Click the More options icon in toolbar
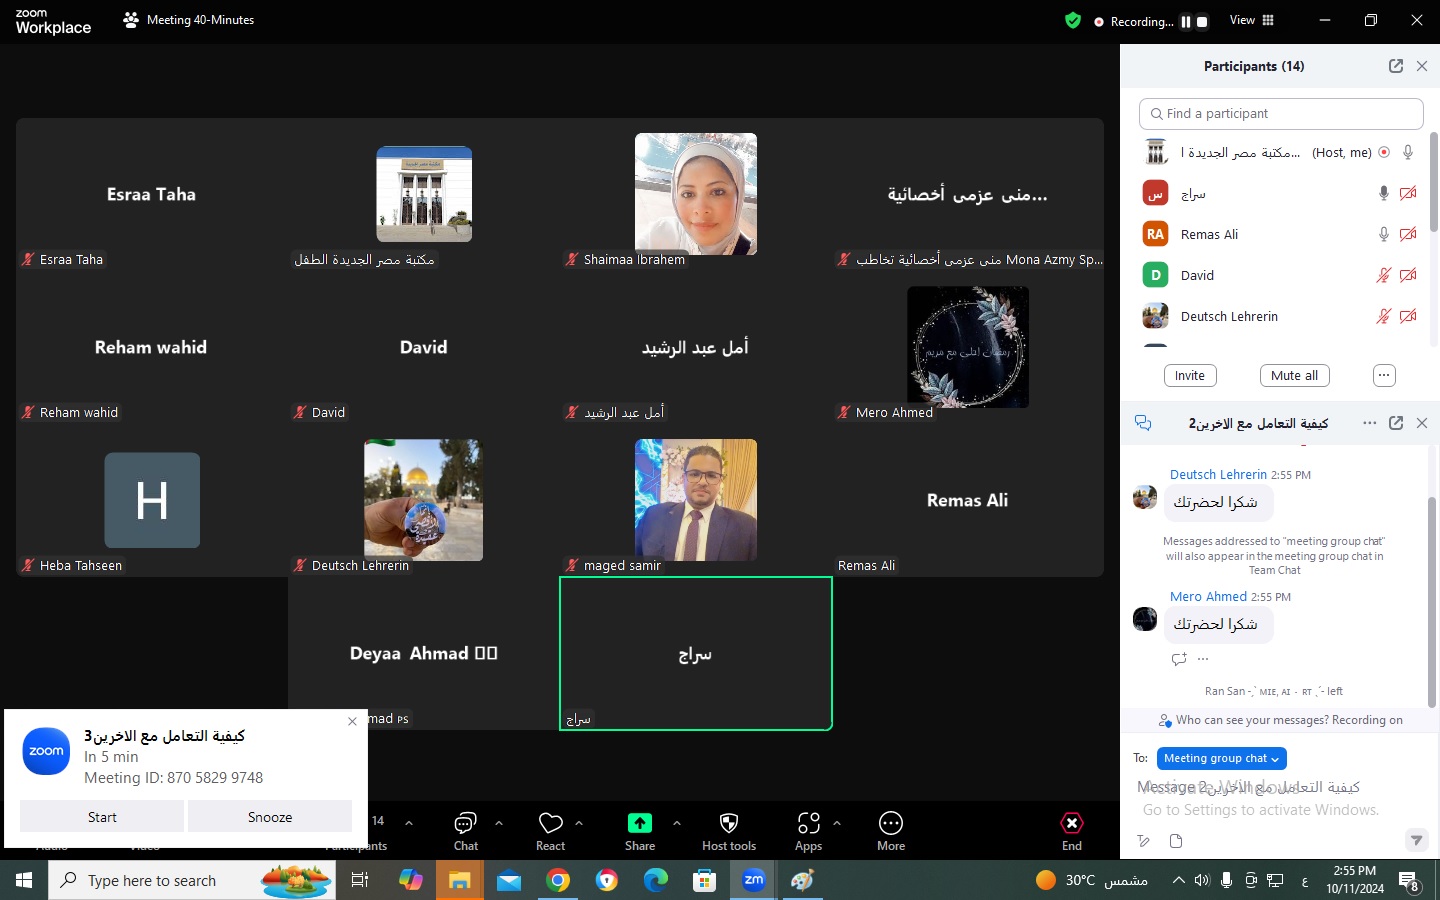 click(890, 824)
